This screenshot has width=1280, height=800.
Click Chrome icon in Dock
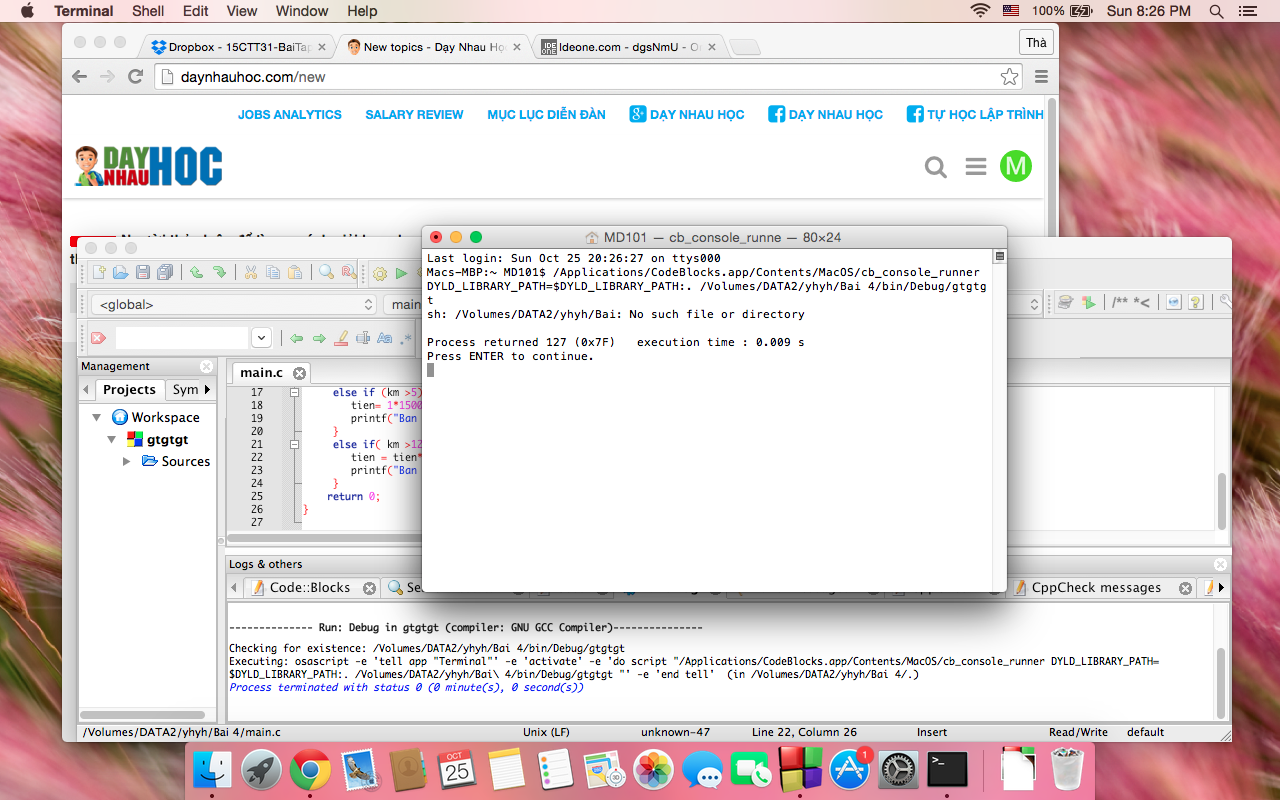click(310, 770)
